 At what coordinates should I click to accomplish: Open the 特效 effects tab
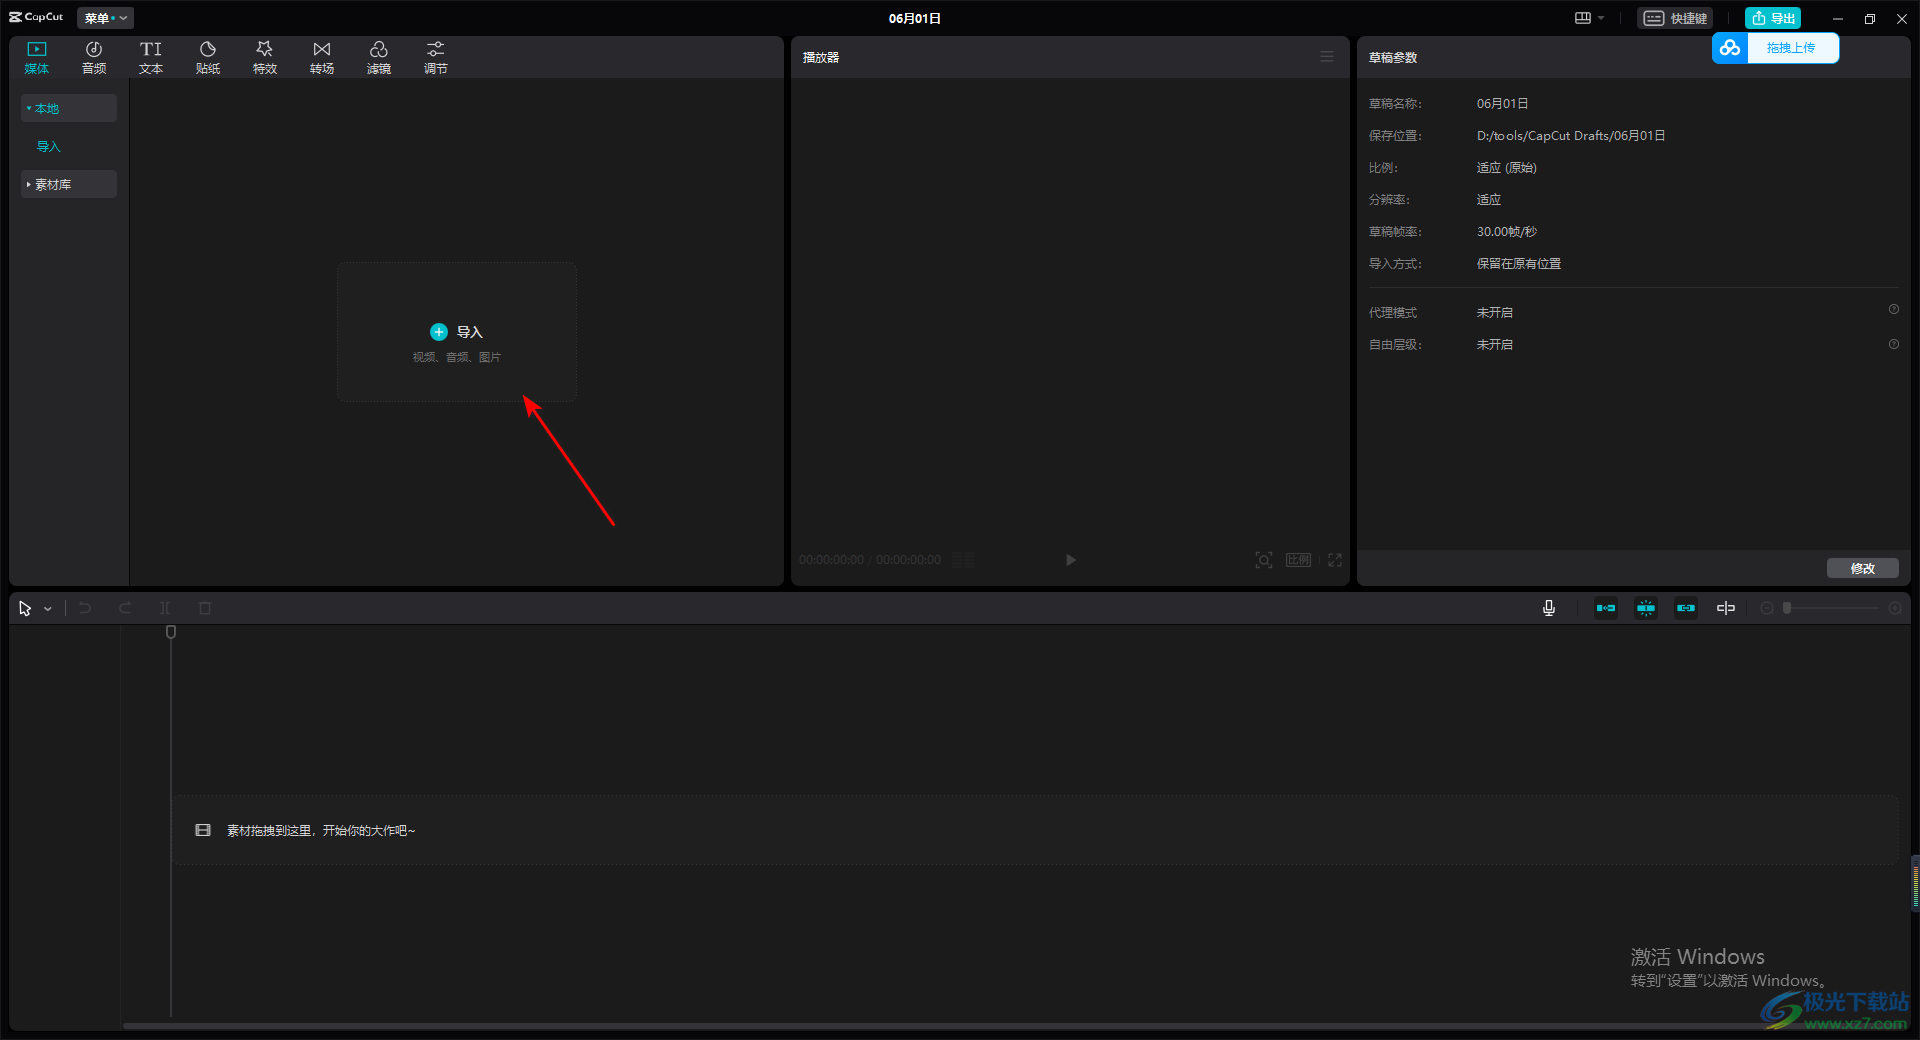pyautogui.click(x=265, y=58)
